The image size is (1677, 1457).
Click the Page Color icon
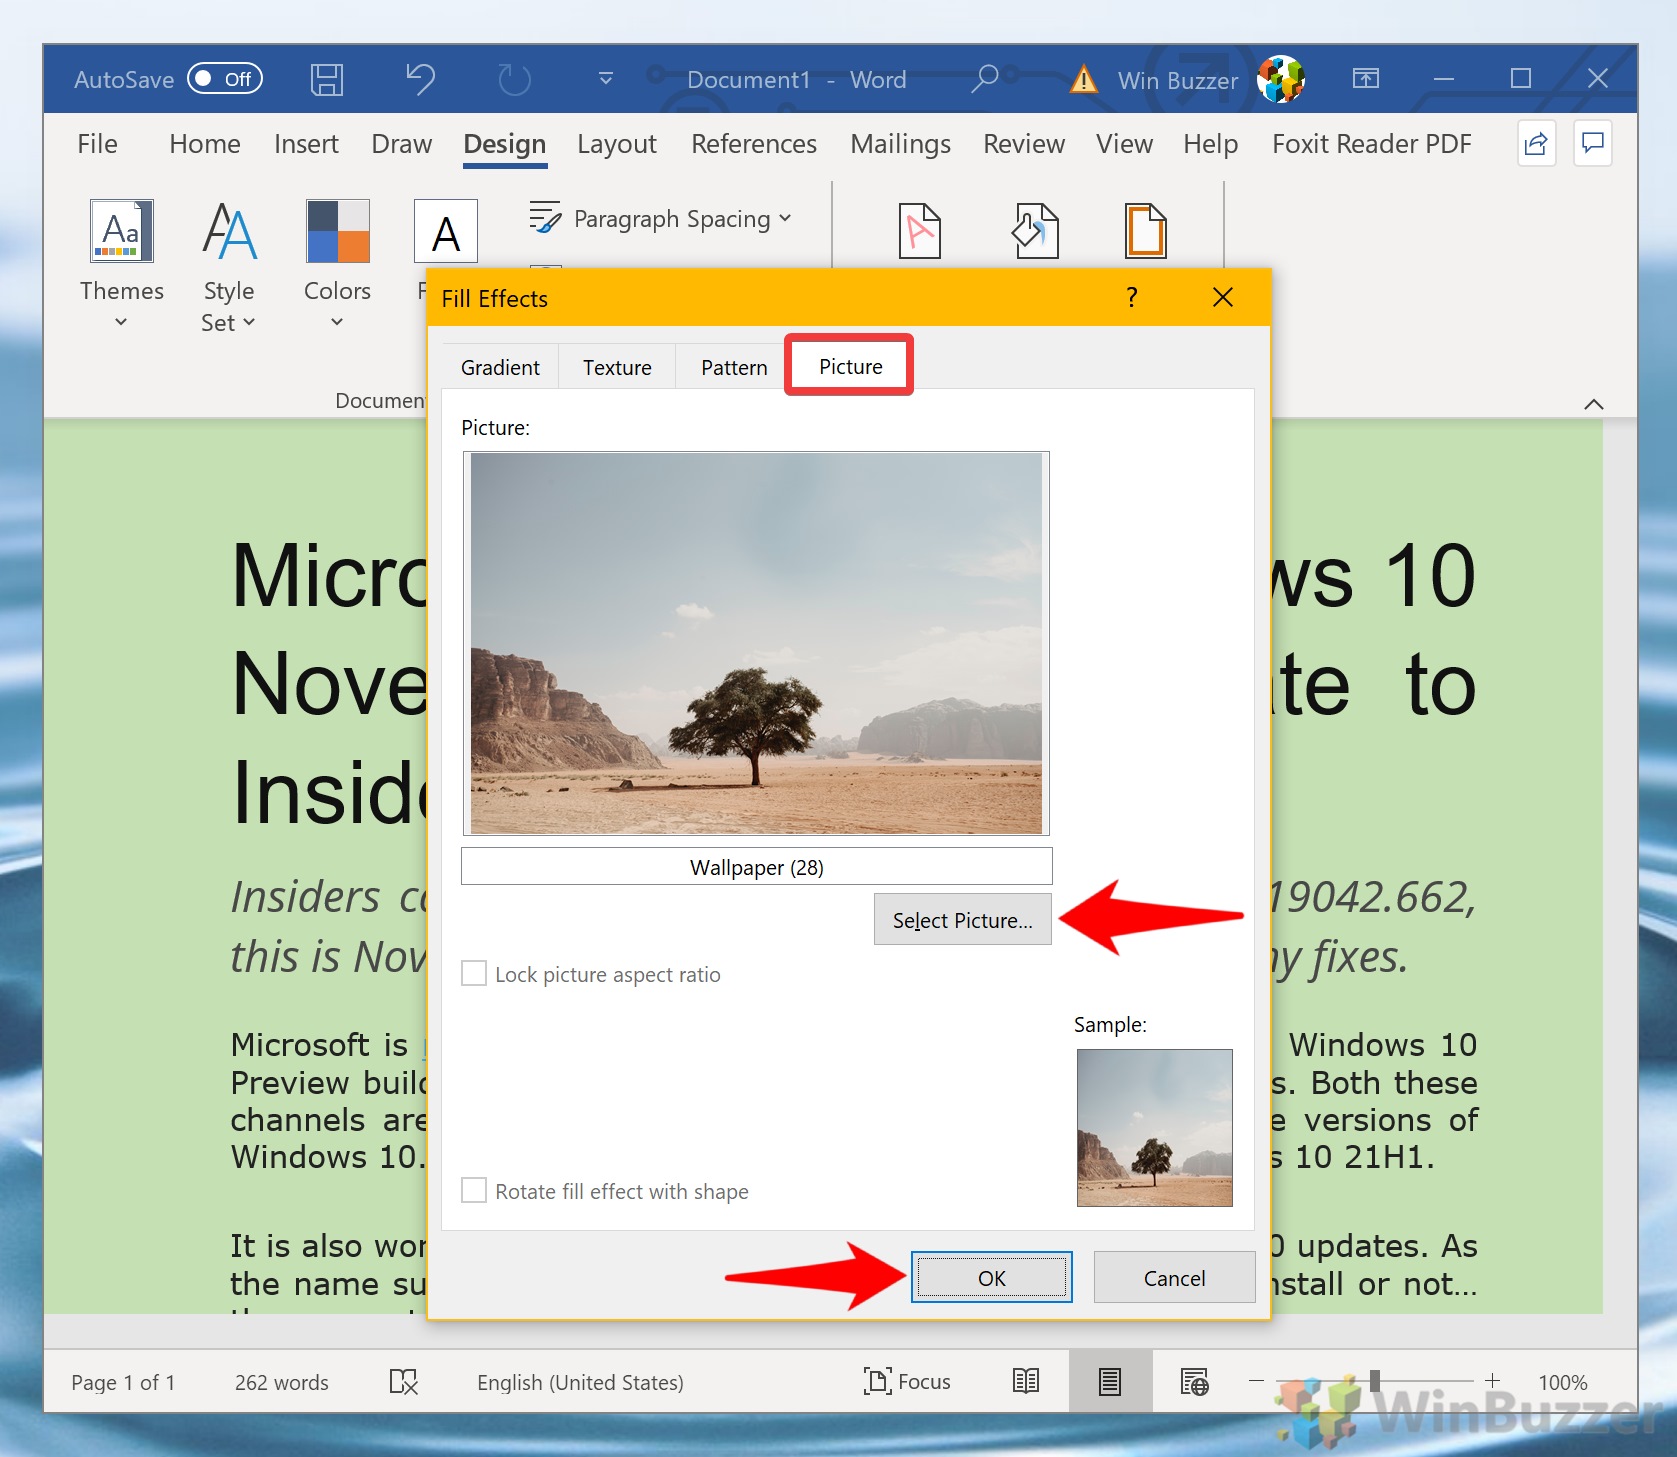(1035, 231)
